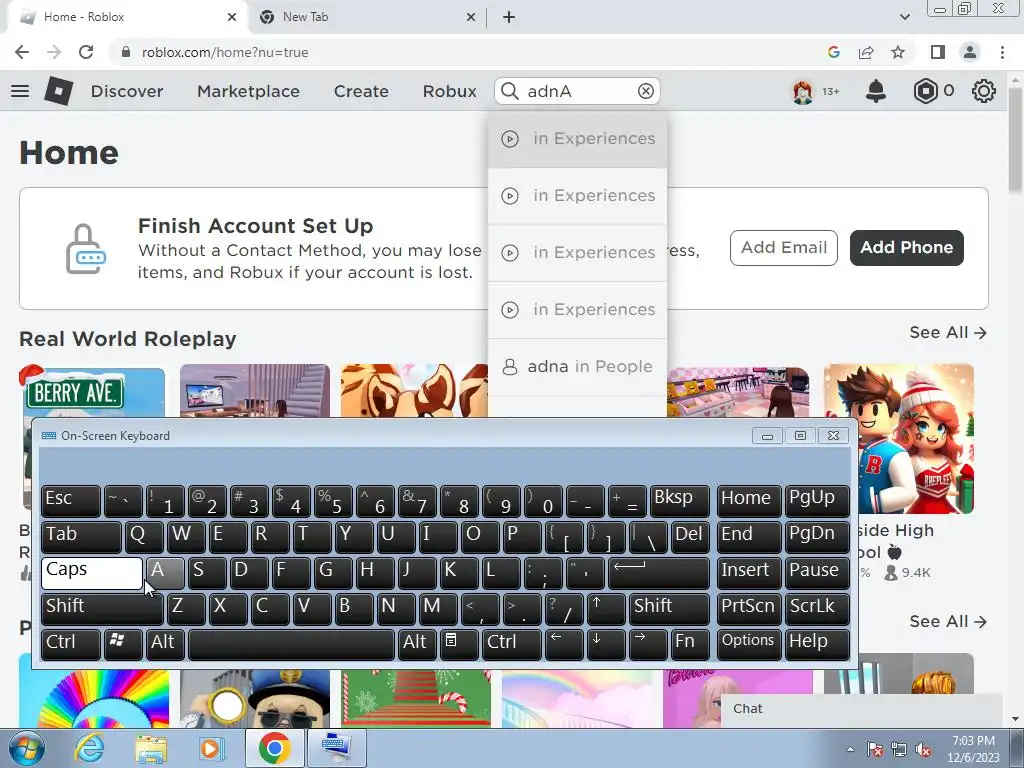Select 'adna in People' suggestion
The image size is (1024, 768).
click(x=577, y=366)
